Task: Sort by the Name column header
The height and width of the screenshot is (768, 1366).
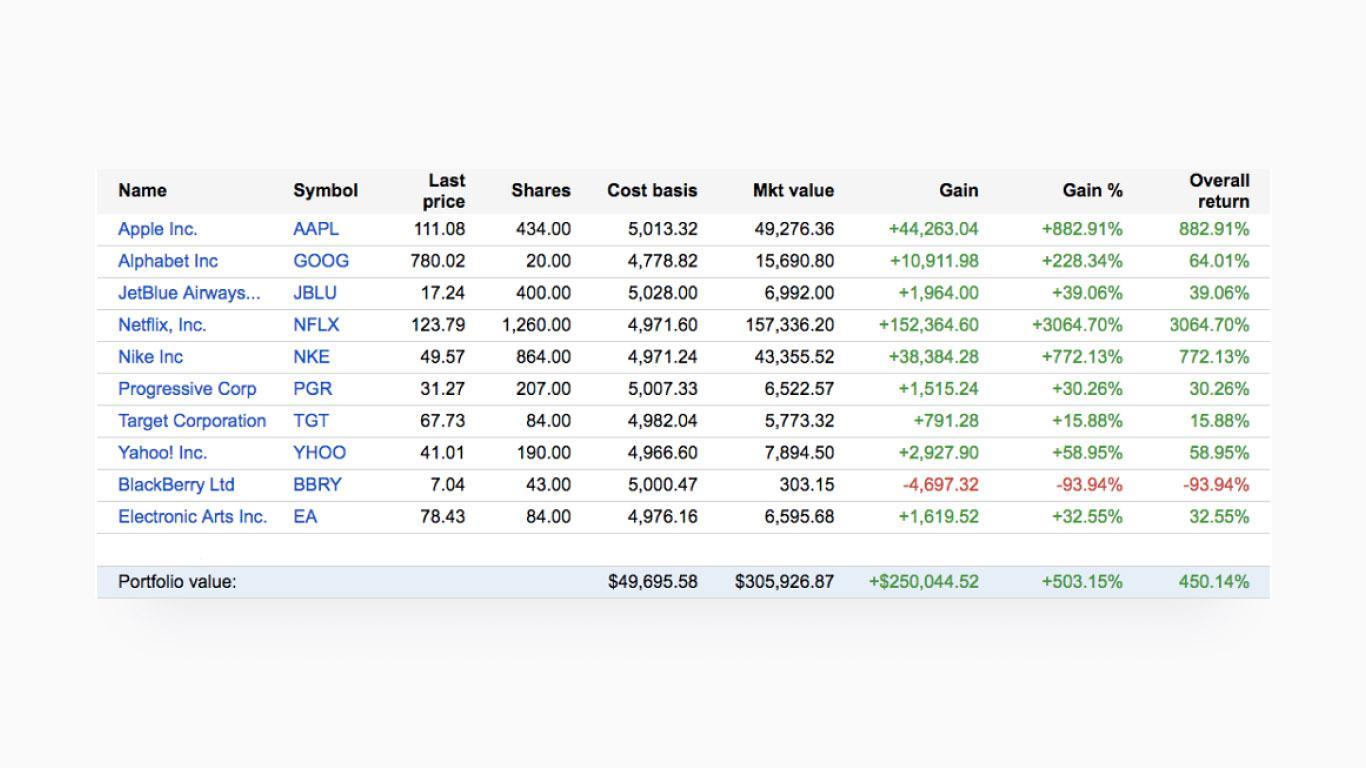Action: 143,191
